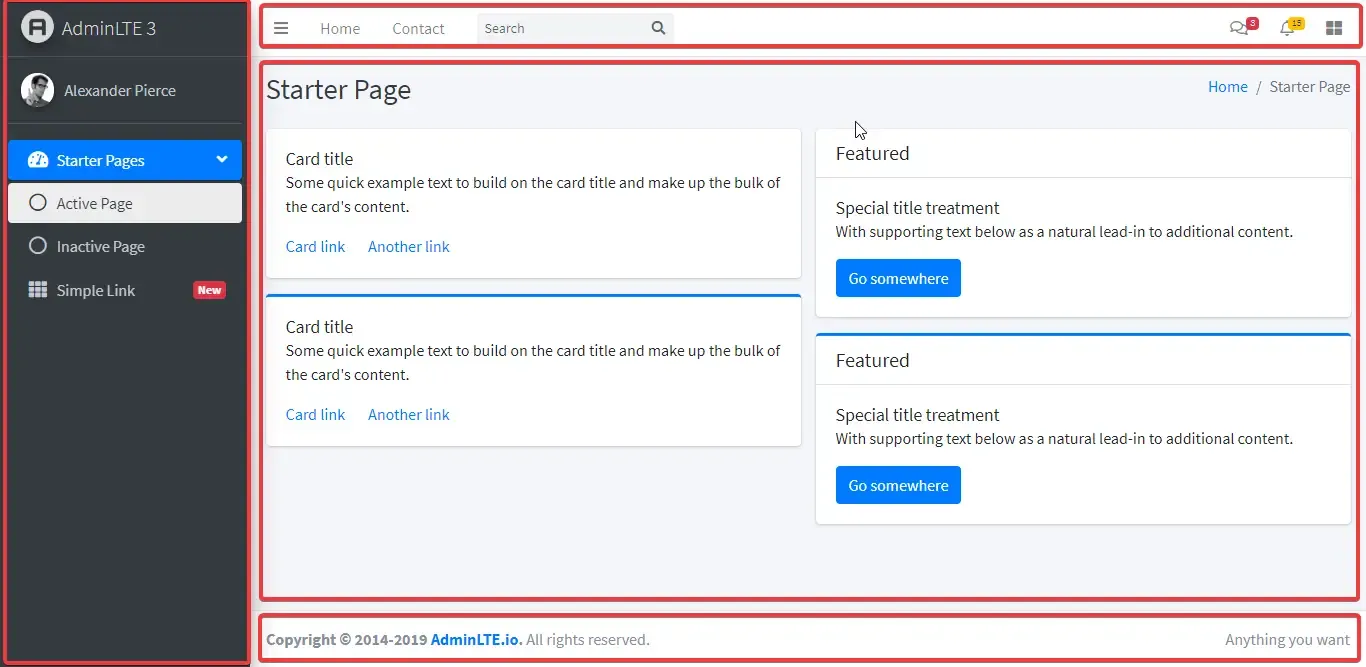The width and height of the screenshot is (1366, 667).
Task: Click the grid icon in top right navbar
Action: 1334,28
